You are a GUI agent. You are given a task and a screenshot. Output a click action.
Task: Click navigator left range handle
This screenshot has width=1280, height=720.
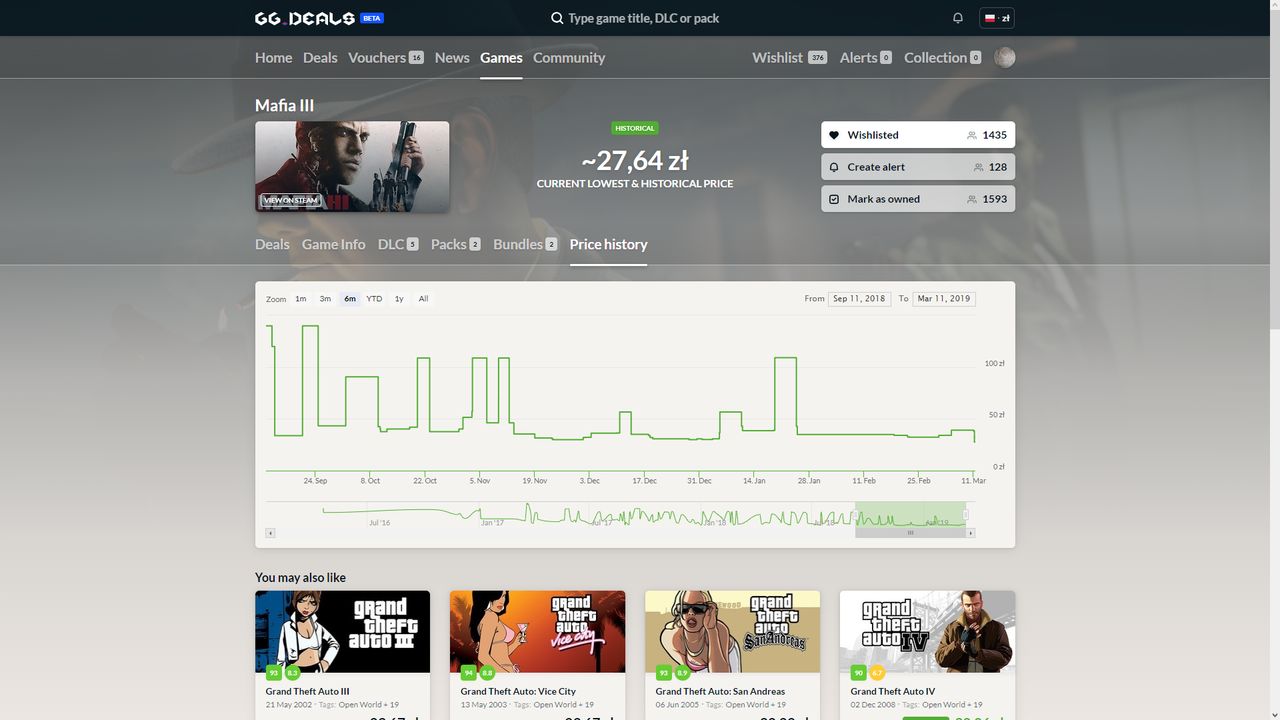tap(856, 515)
